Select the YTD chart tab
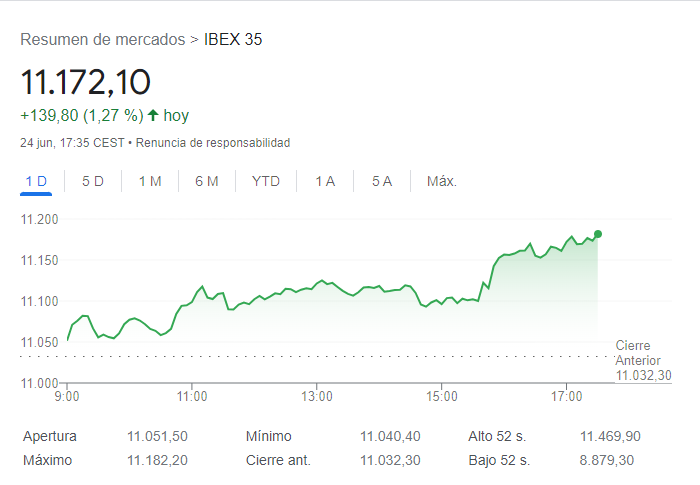 [x=266, y=181]
